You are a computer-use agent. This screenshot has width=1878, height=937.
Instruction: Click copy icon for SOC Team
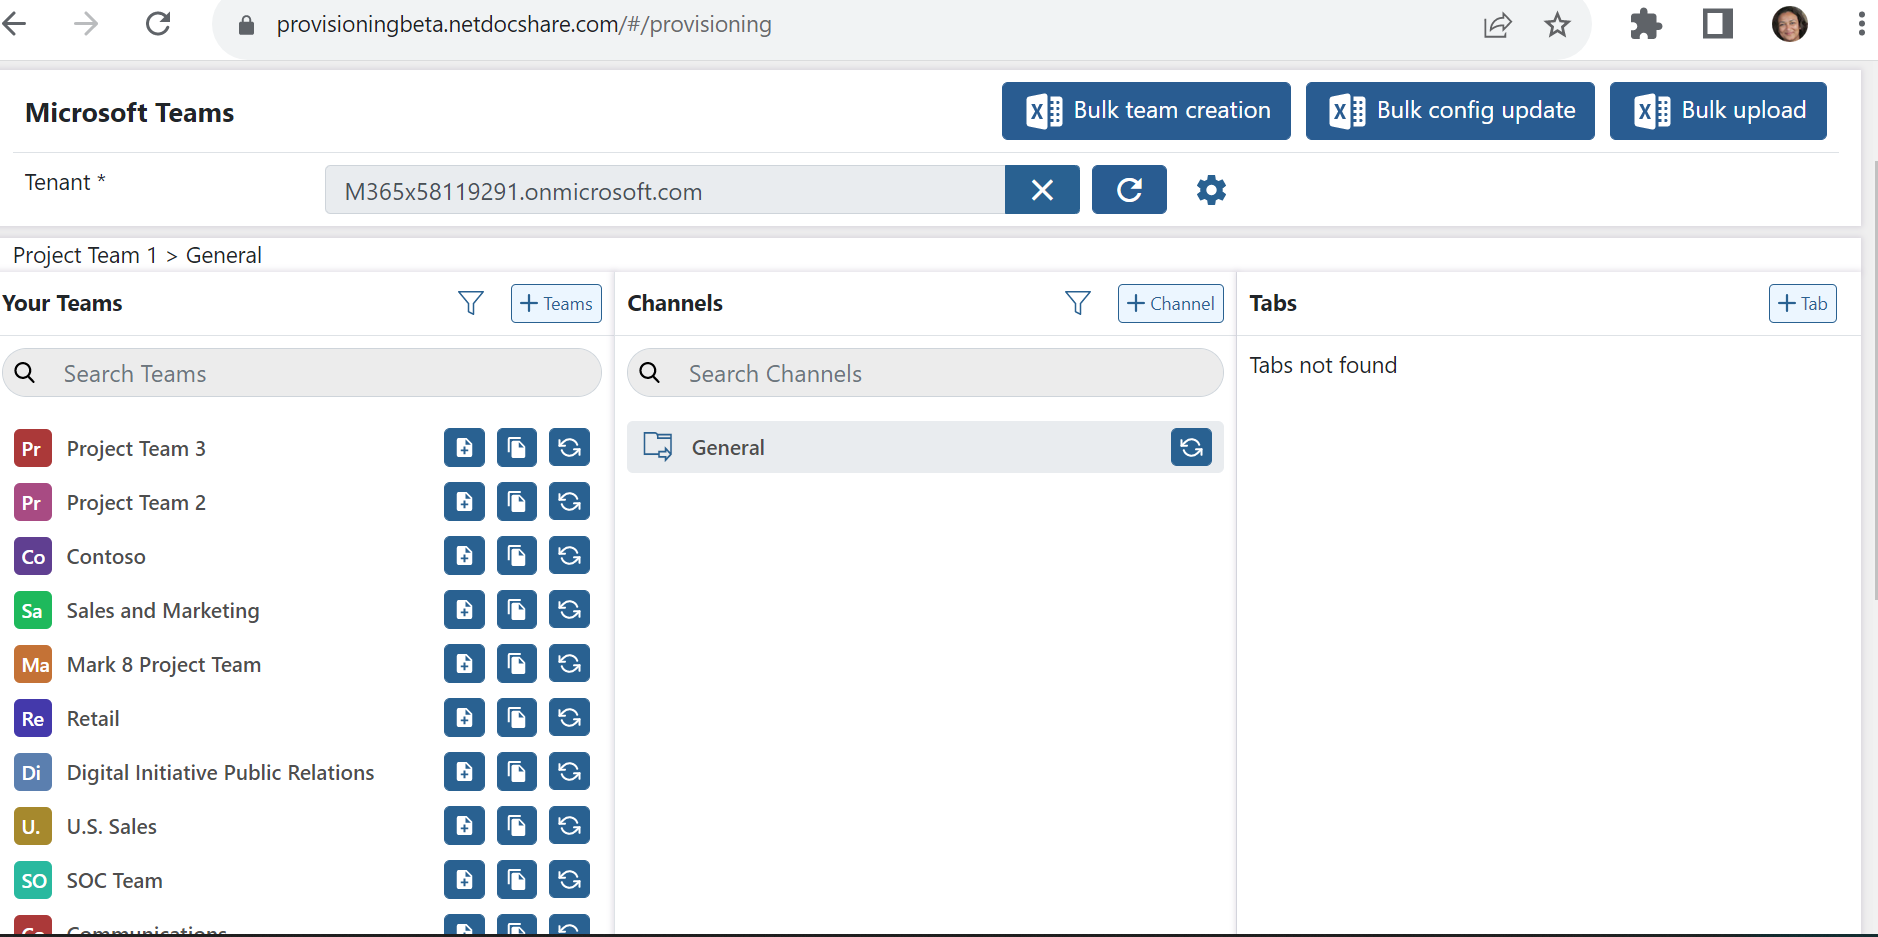pyautogui.click(x=517, y=880)
